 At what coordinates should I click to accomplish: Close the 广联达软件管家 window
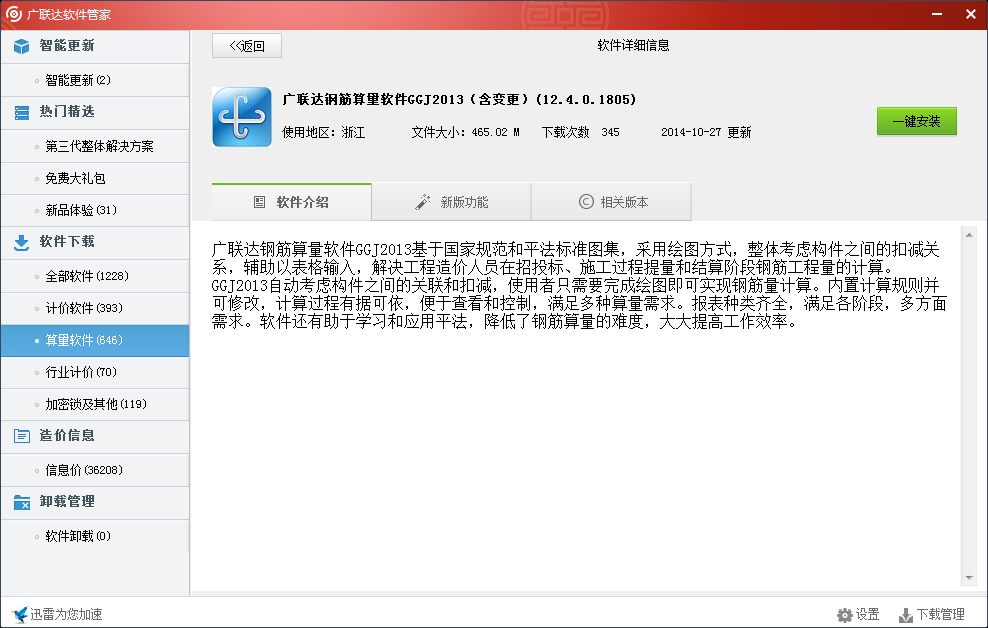pos(971,14)
